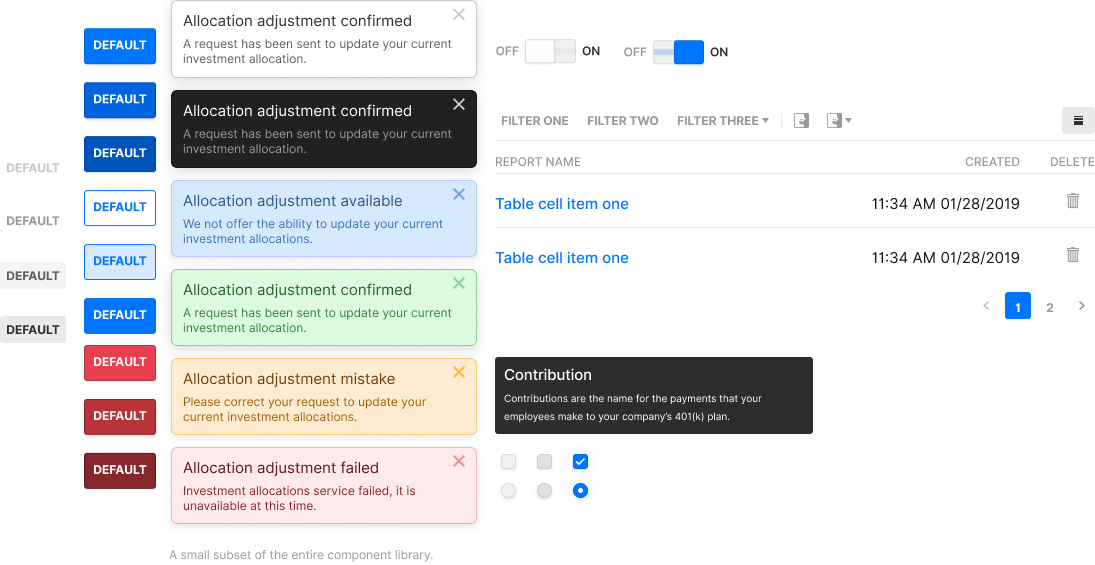The image size is (1095, 565).
Task: Delete the second table row via trash icon
Action: click(x=1073, y=255)
